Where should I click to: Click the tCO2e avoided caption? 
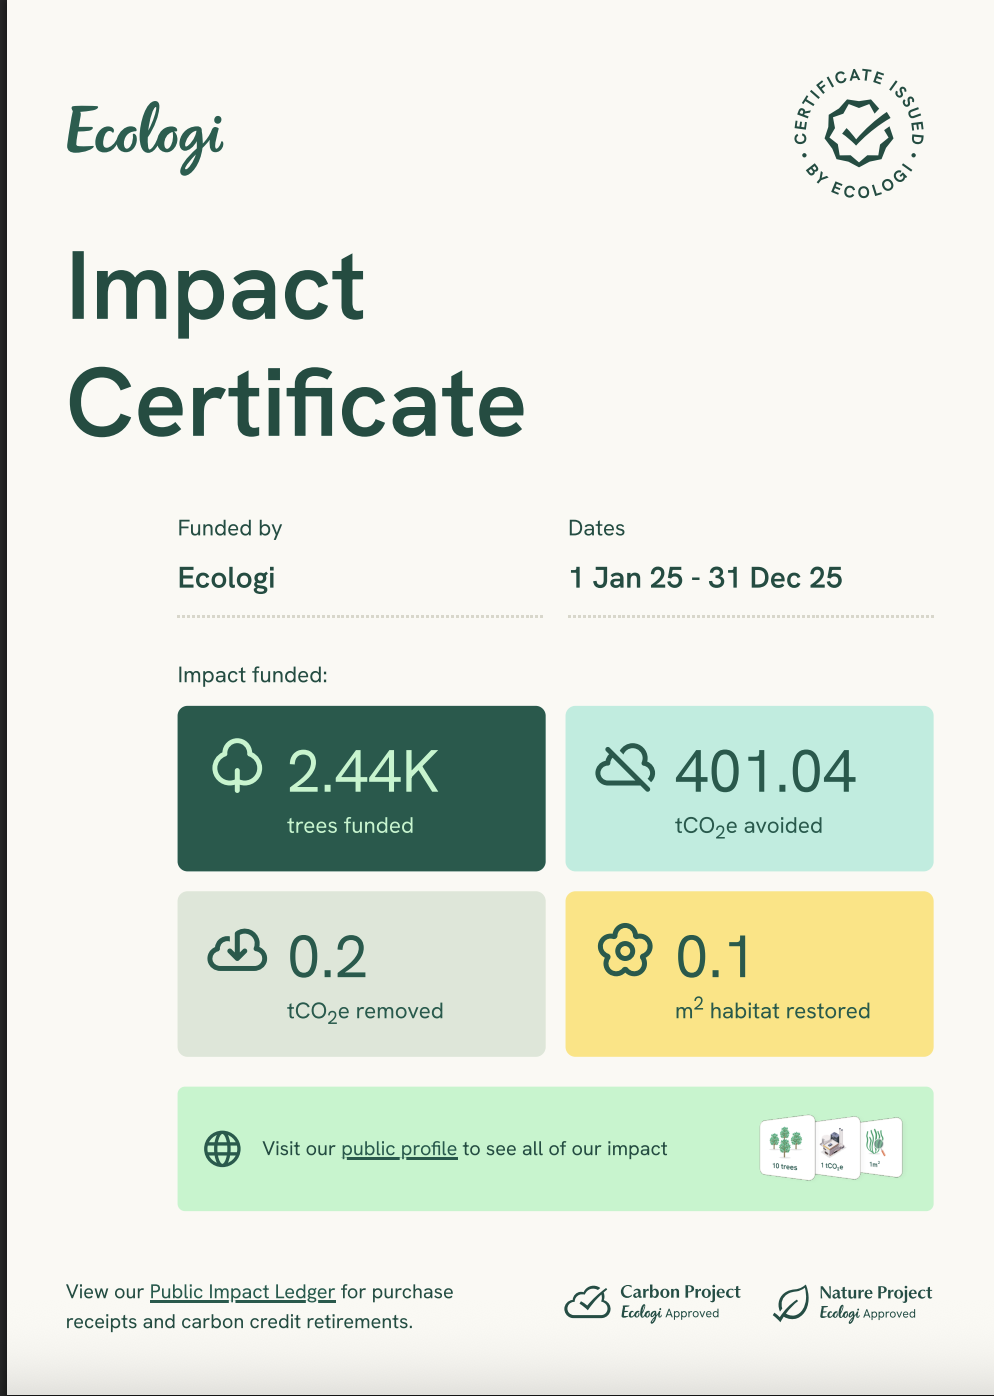(x=749, y=827)
